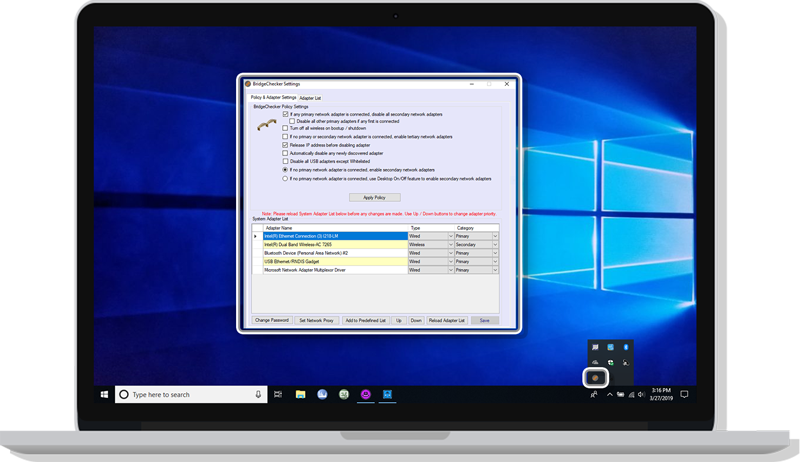This screenshot has height=462, width=800.
Task: Open Category dropdown for Intel Ethernet Connection
Action: click(x=495, y=236)
